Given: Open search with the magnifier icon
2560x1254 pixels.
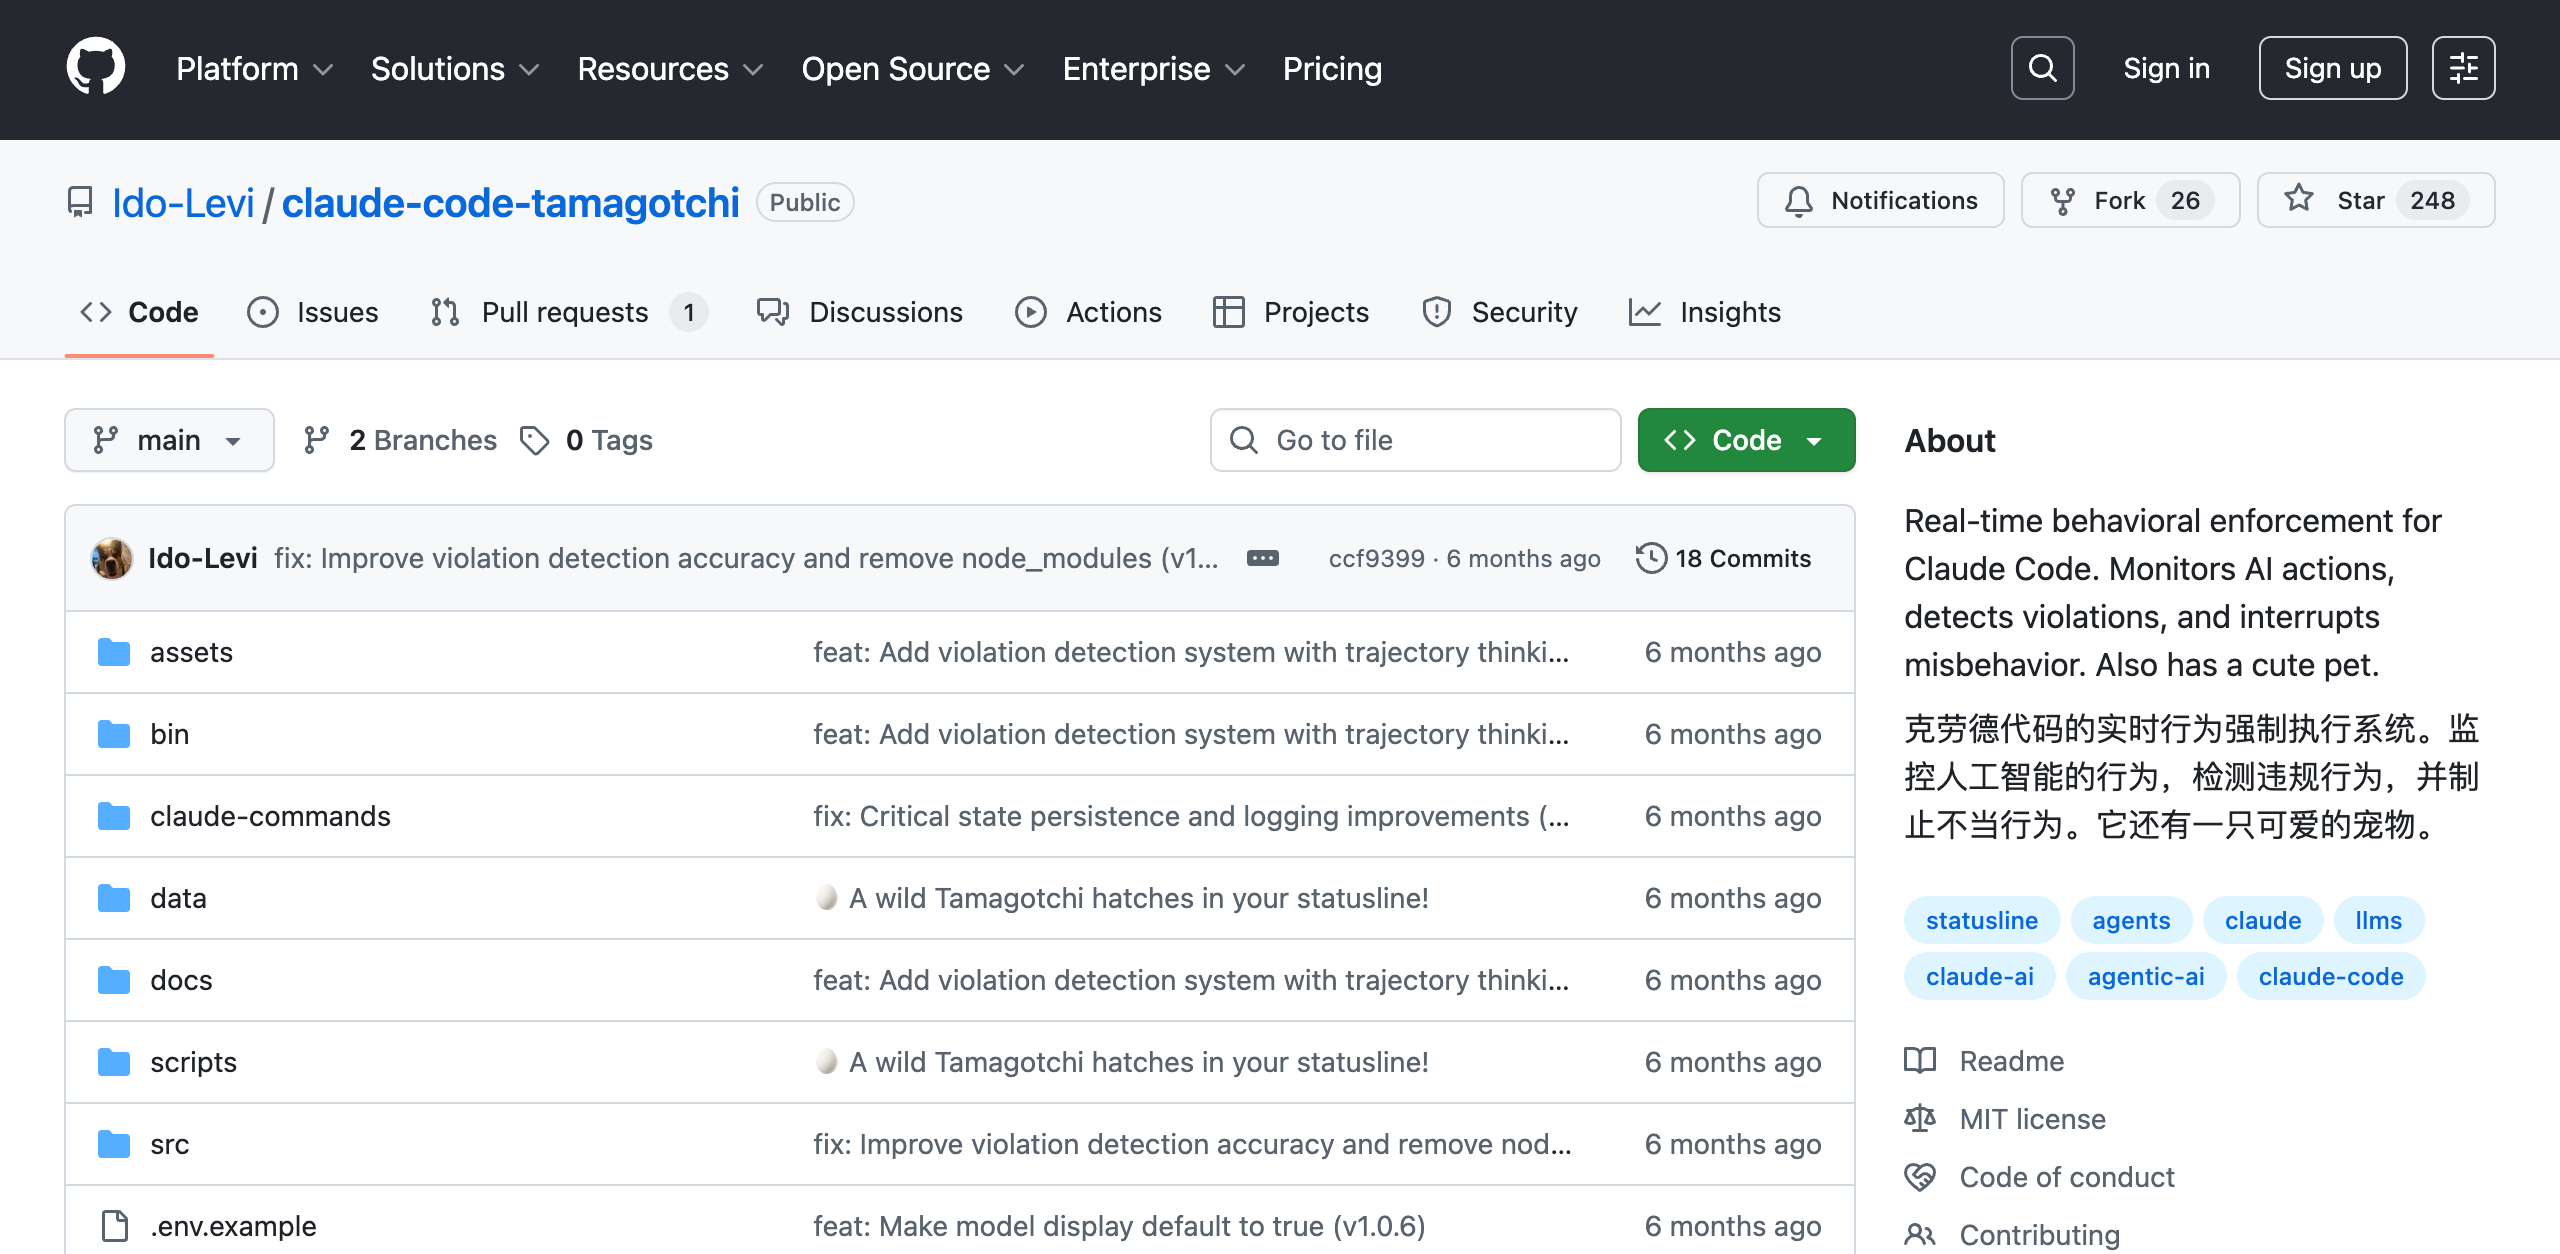Looking at the screenshot, I should tap(2042, 68).
